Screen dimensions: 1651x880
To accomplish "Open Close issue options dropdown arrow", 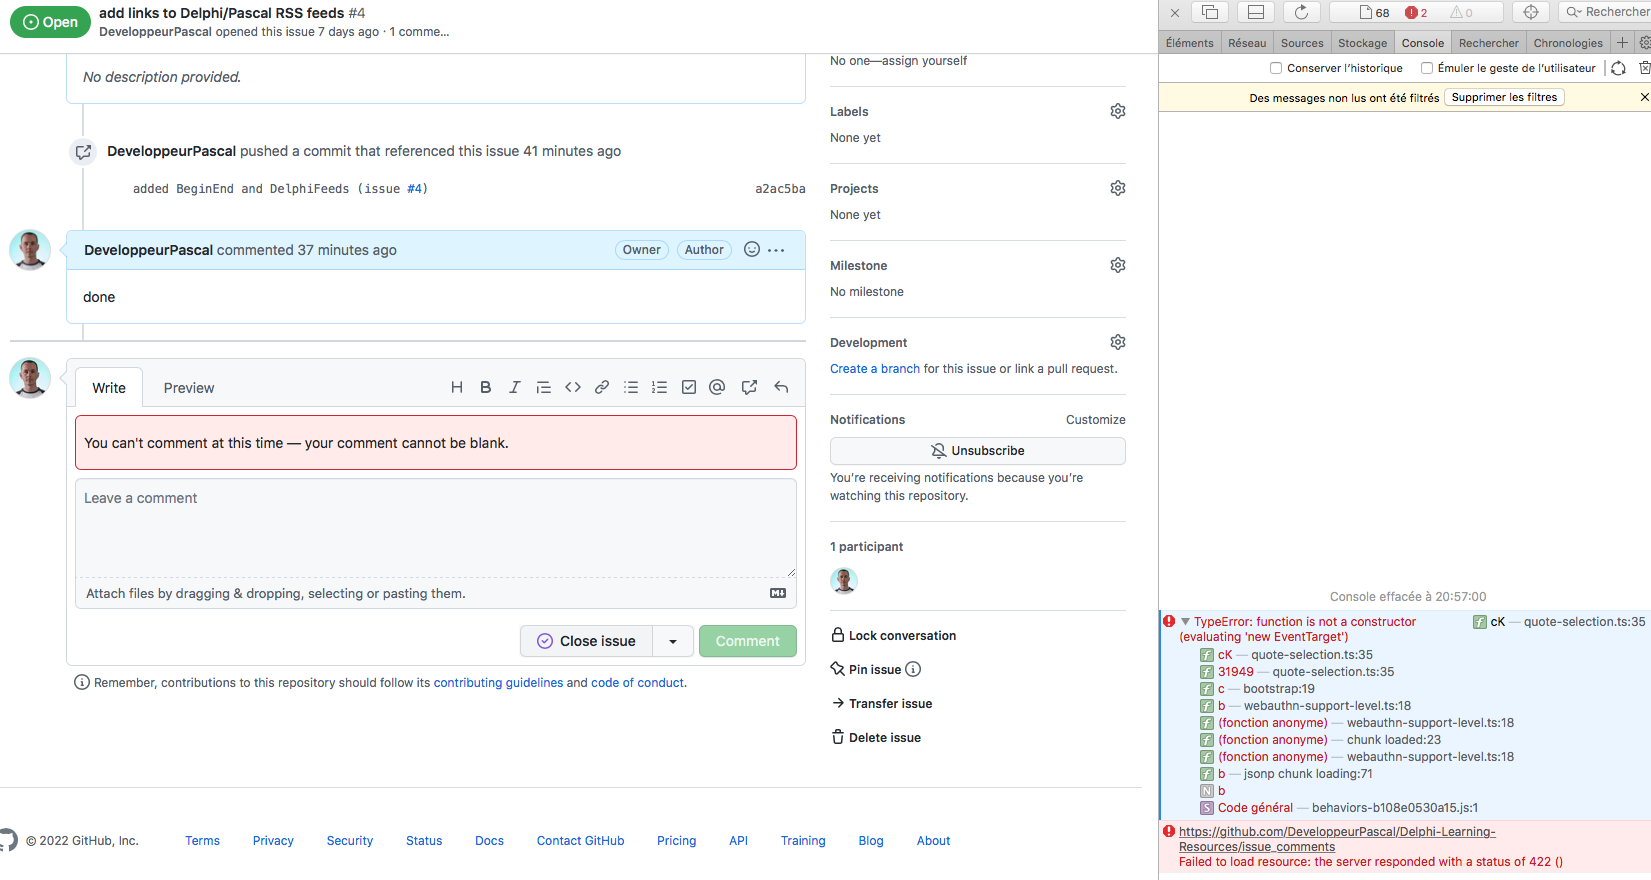I will (x=673, y=641).
